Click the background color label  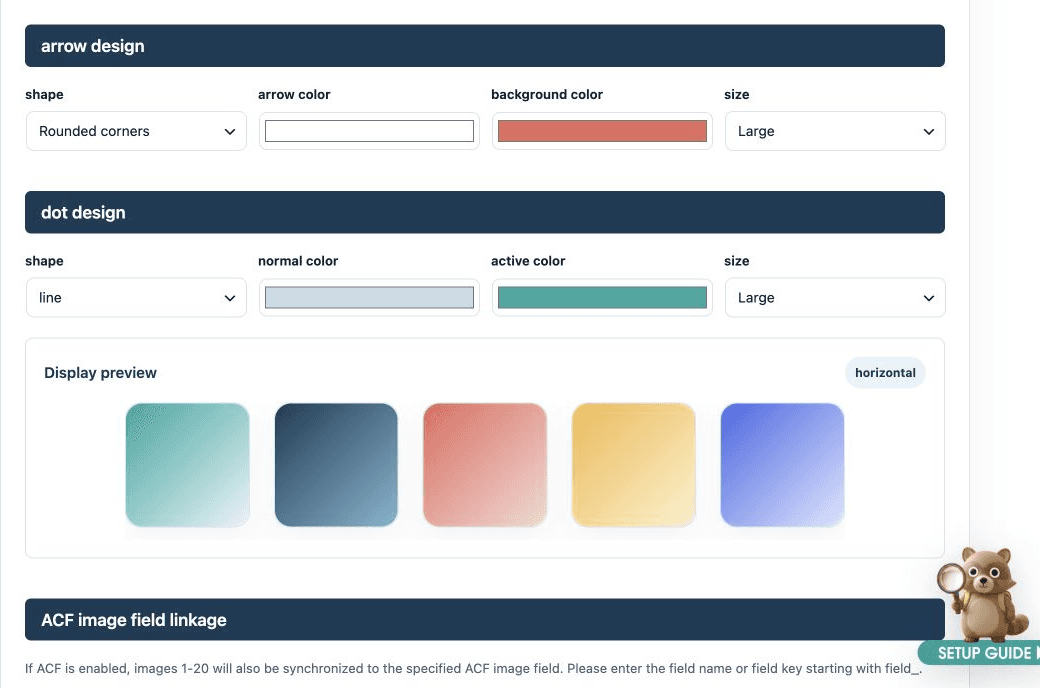coord(547,94)
